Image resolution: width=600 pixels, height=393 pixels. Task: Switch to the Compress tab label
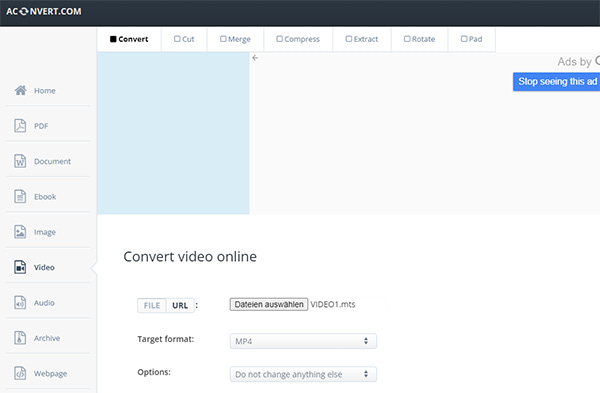302,39
